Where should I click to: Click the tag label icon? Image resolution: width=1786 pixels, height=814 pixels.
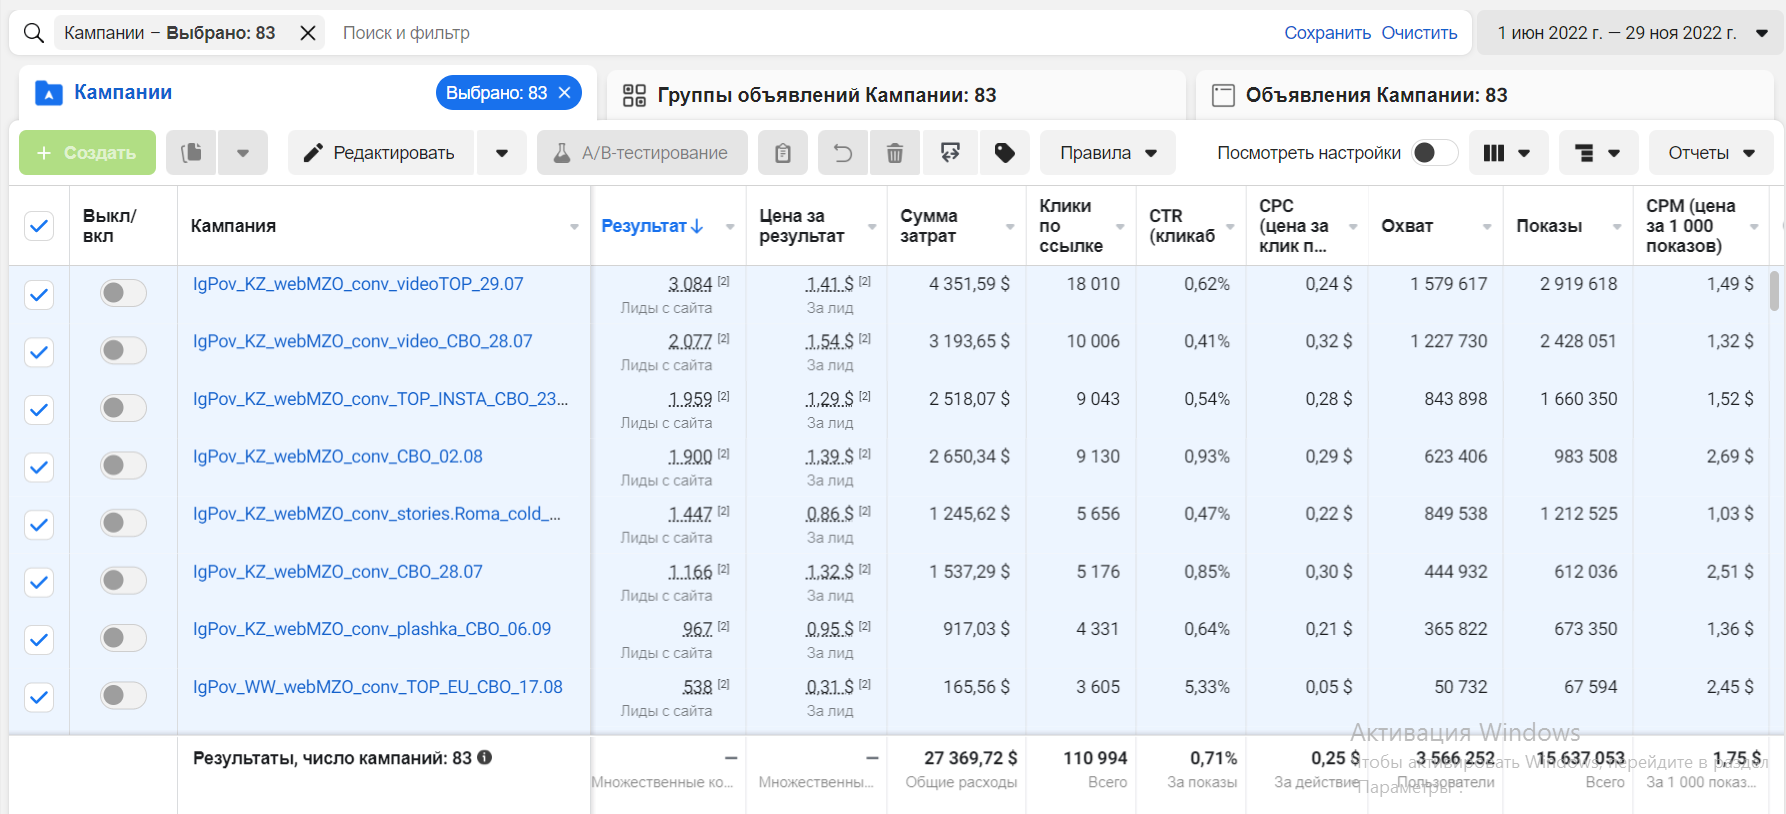pos(1005,153)
